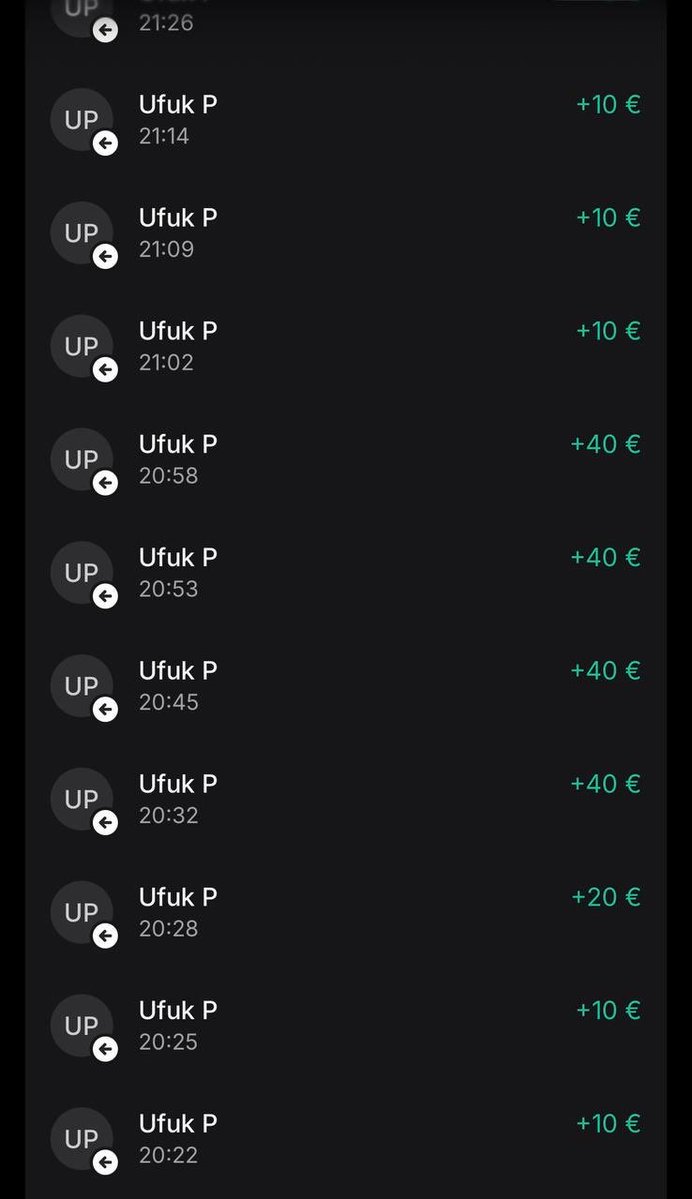Open the Ufuk P transaction from 21:14

click(x=346, y=119)
